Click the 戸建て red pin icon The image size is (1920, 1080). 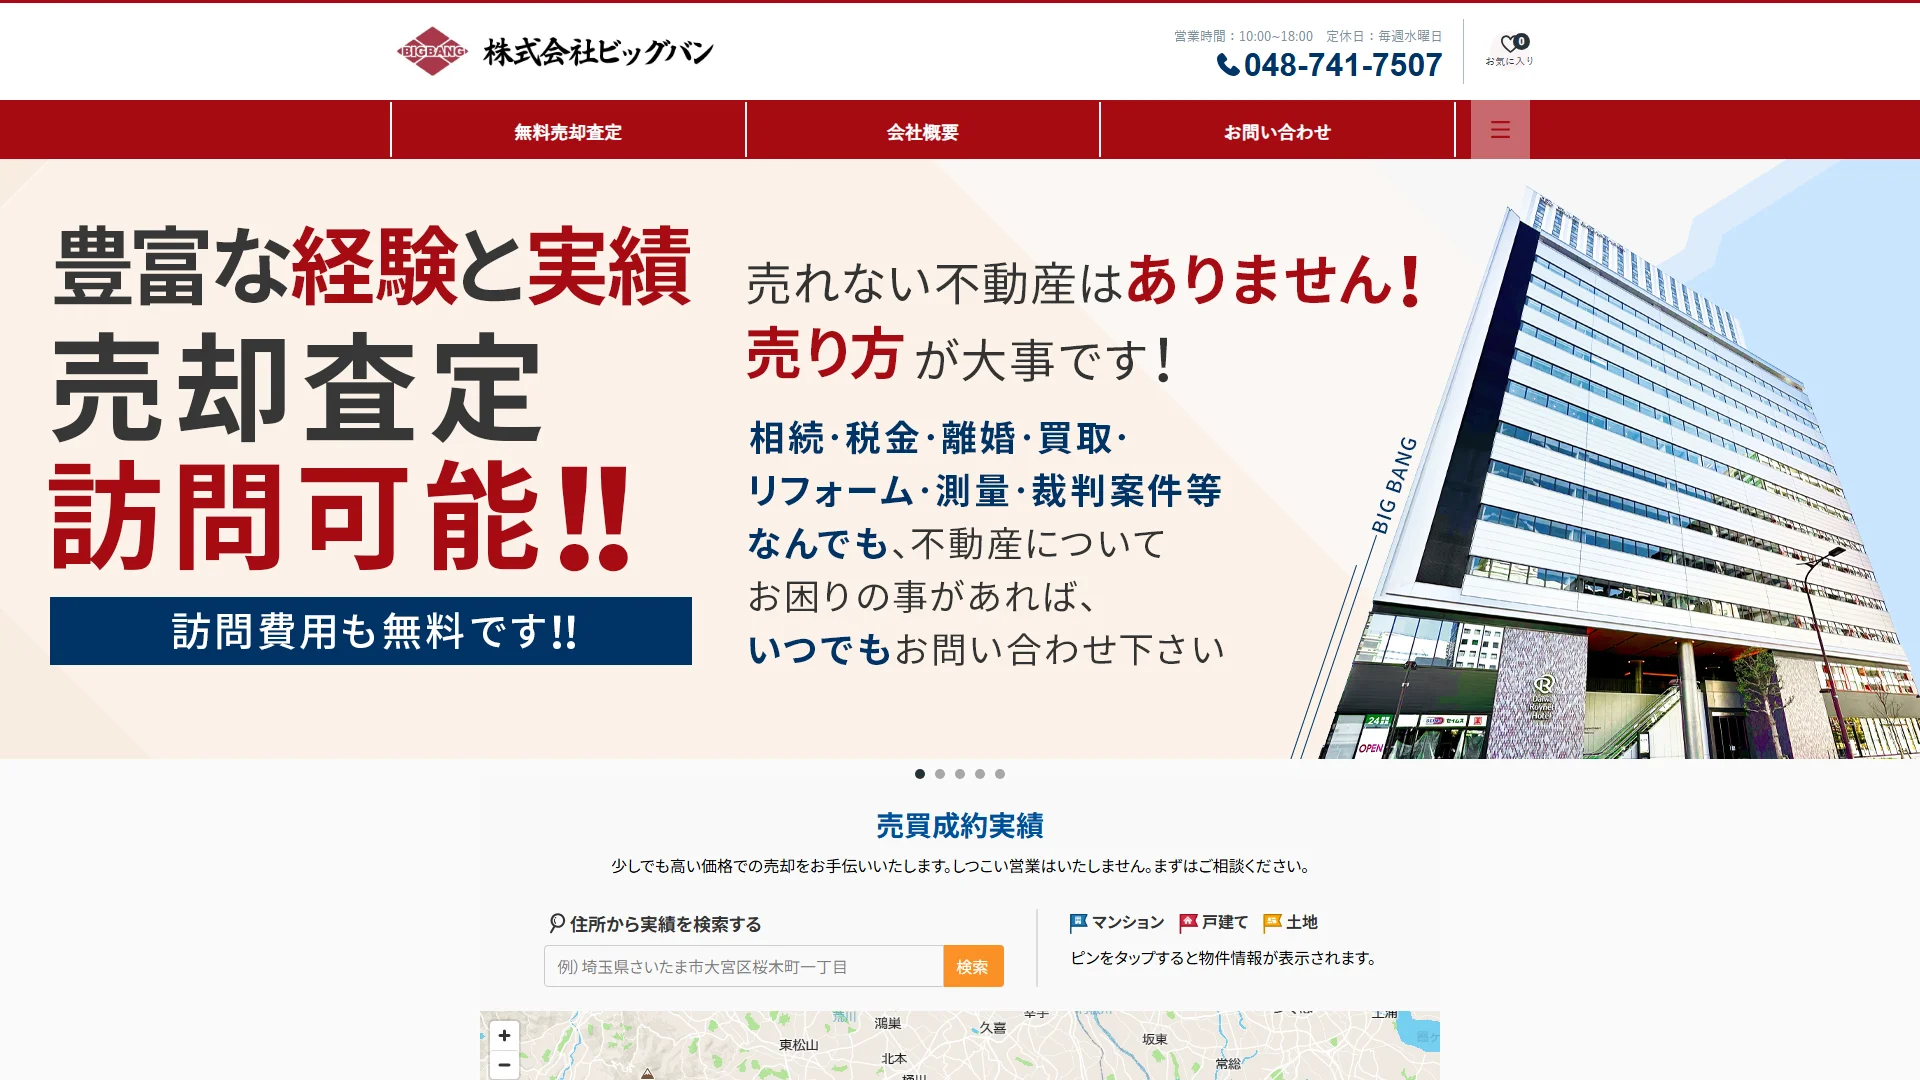click(1188, 922)
